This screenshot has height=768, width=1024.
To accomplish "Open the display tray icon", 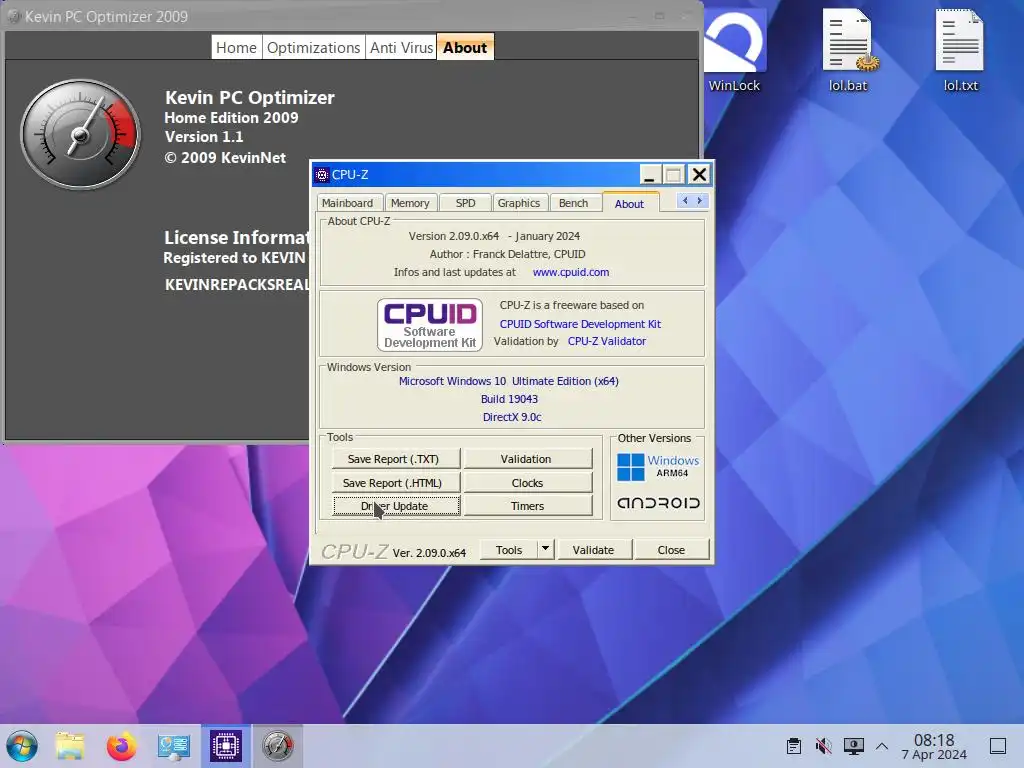I will [854, 746].
